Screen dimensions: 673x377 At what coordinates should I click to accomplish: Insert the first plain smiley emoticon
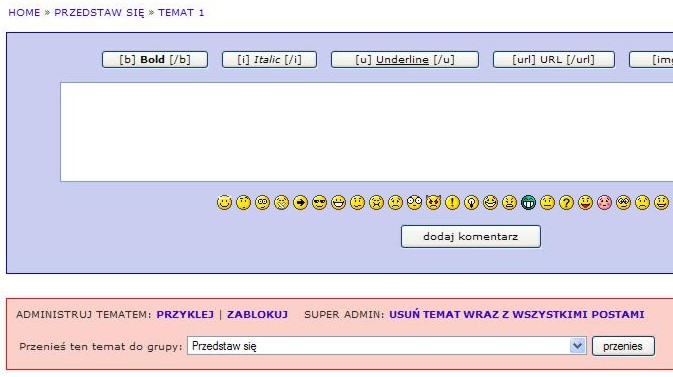[x=224, y=202]
